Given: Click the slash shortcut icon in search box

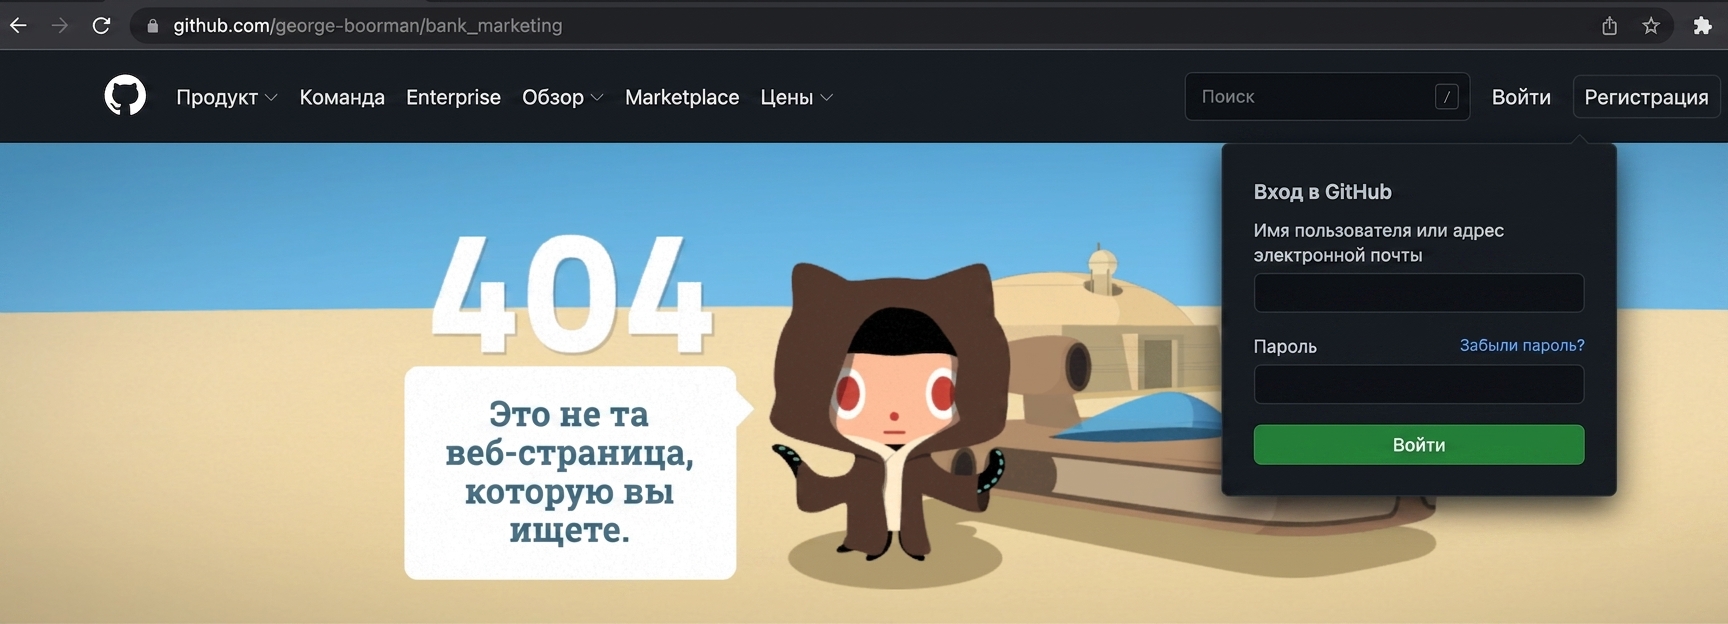Looking at the screenshot, I should [x=1446, y=97].
